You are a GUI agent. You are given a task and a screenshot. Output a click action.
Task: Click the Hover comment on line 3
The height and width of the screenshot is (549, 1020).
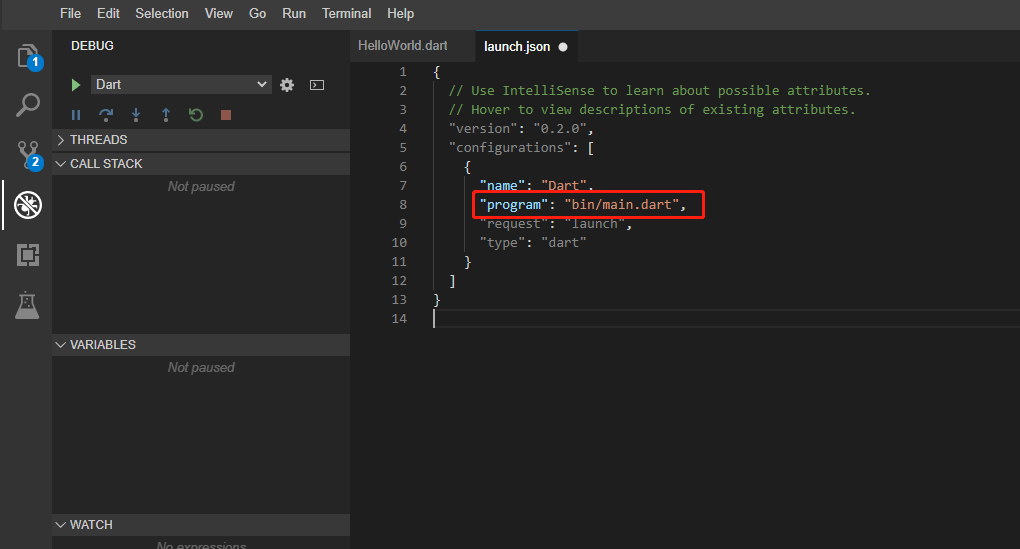tap(652, 109)
